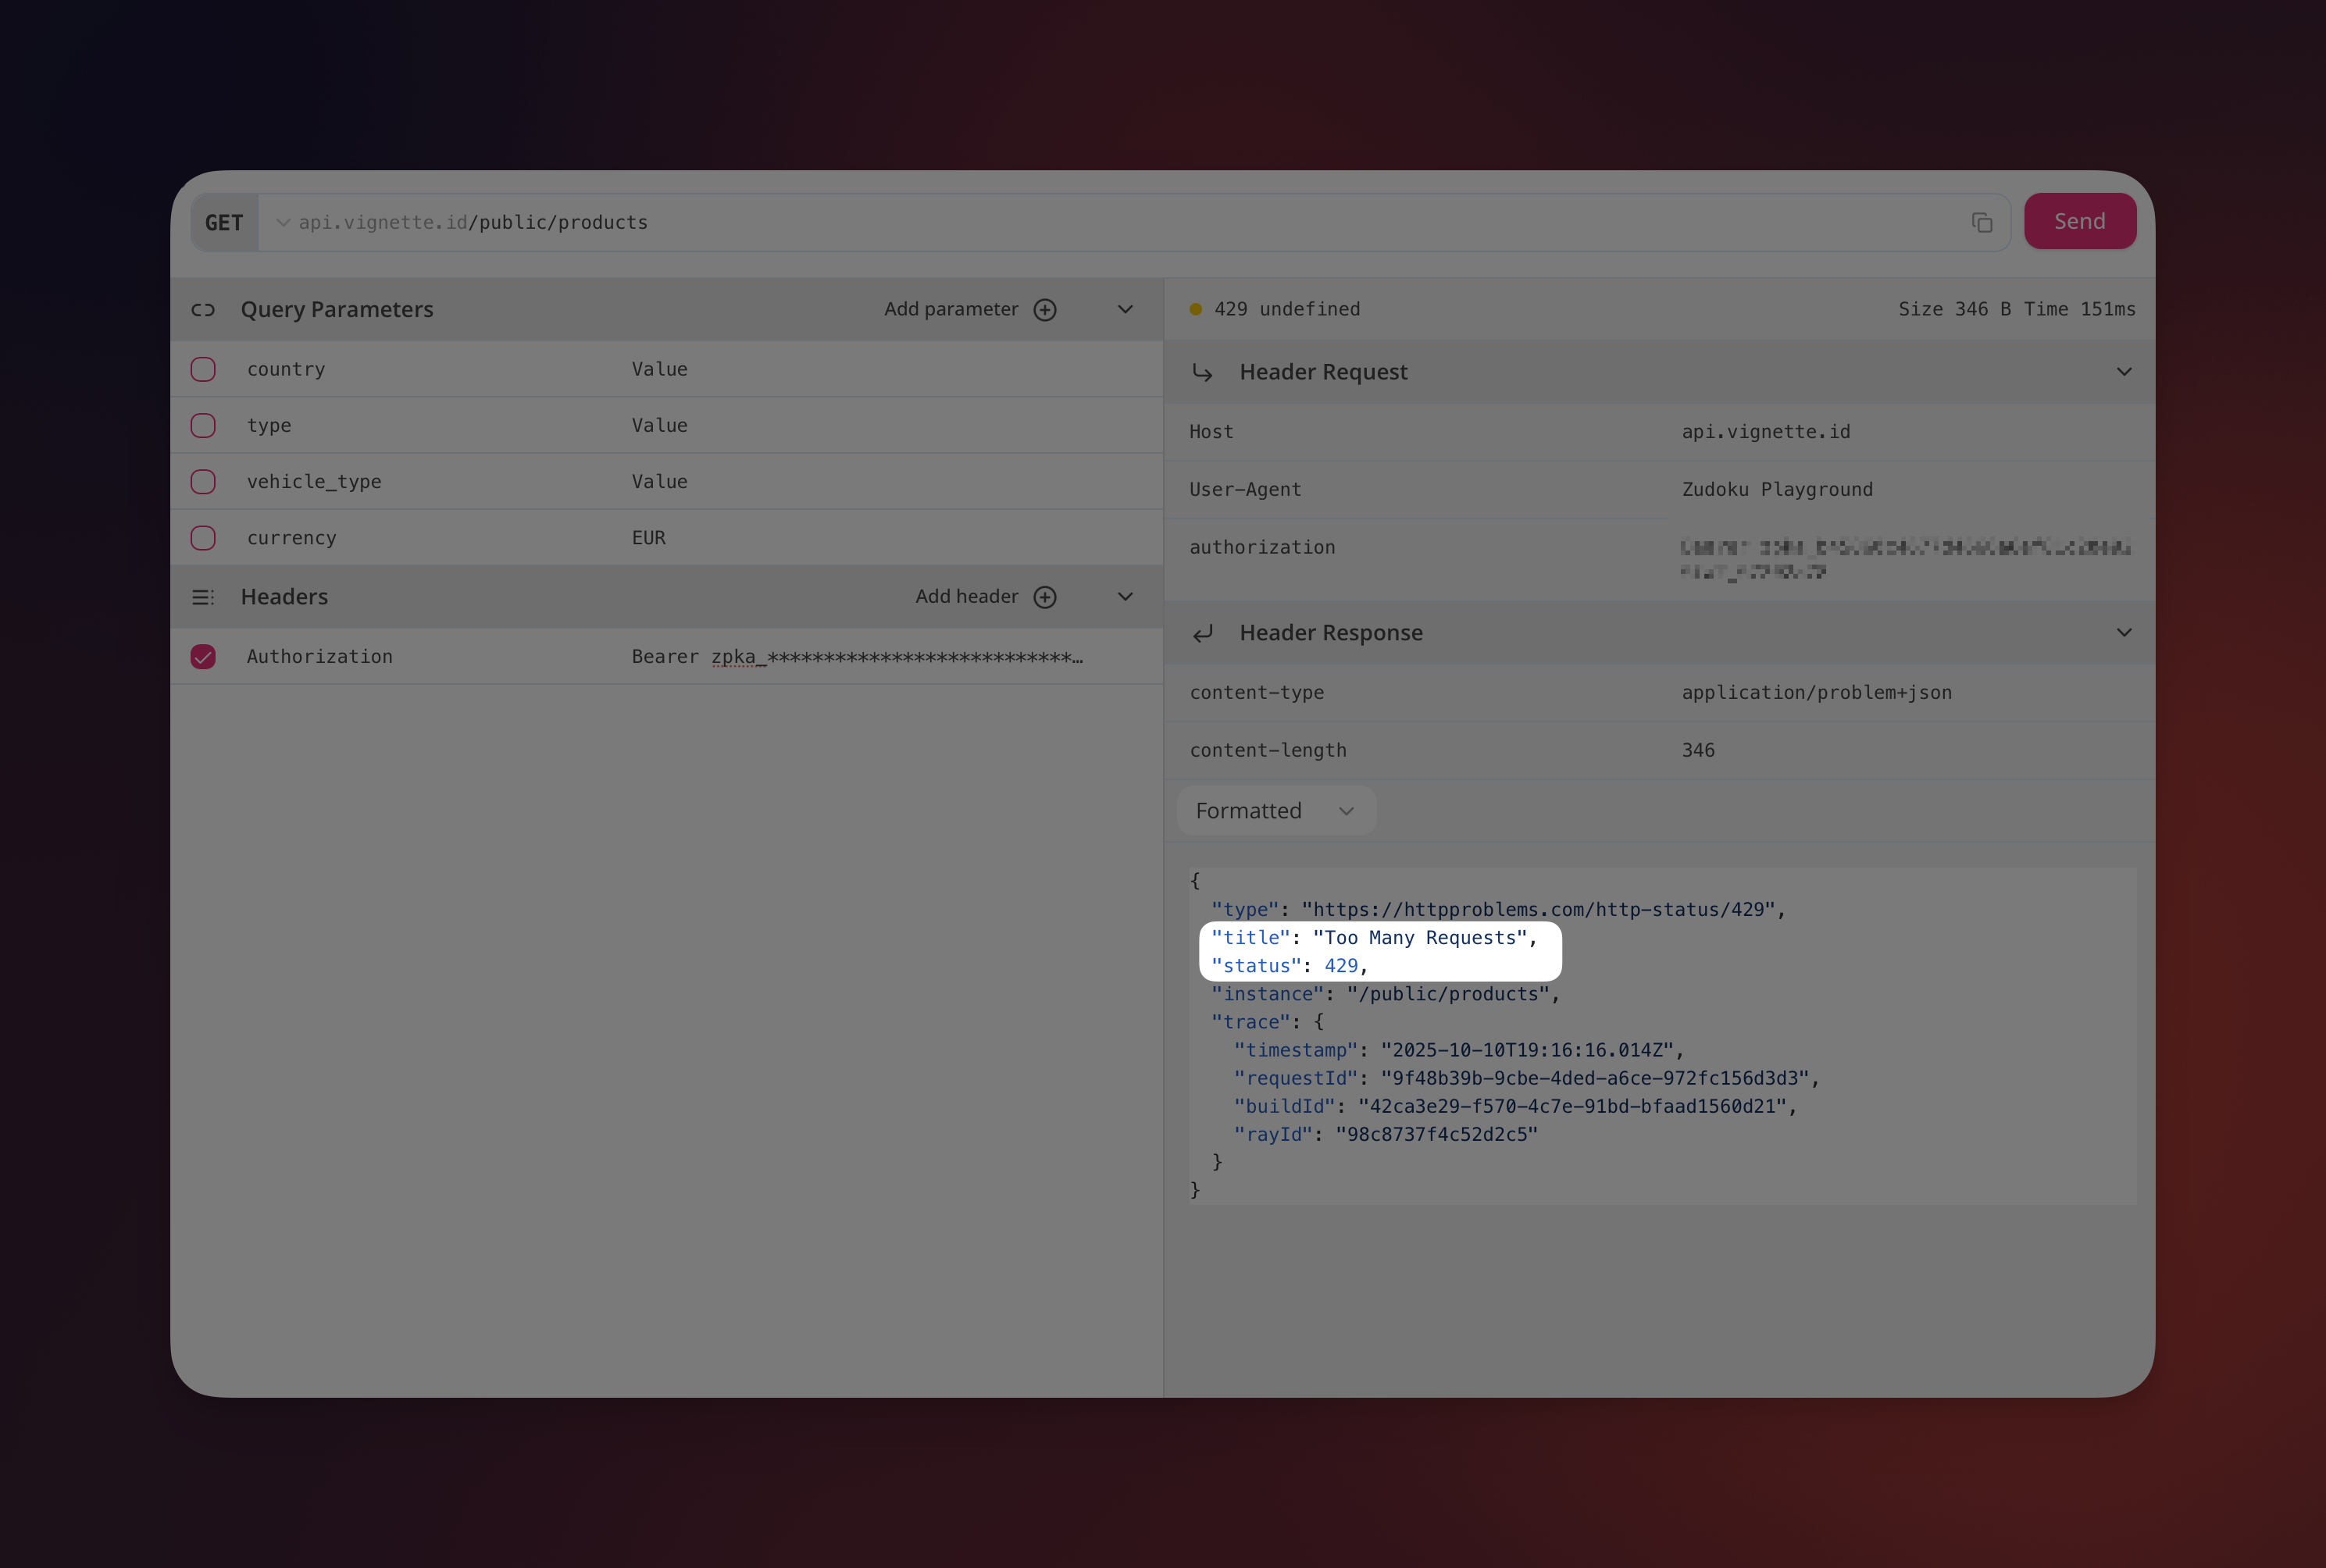
Task: Collapse the Header Response section chevron
Action: [2124, 633]
